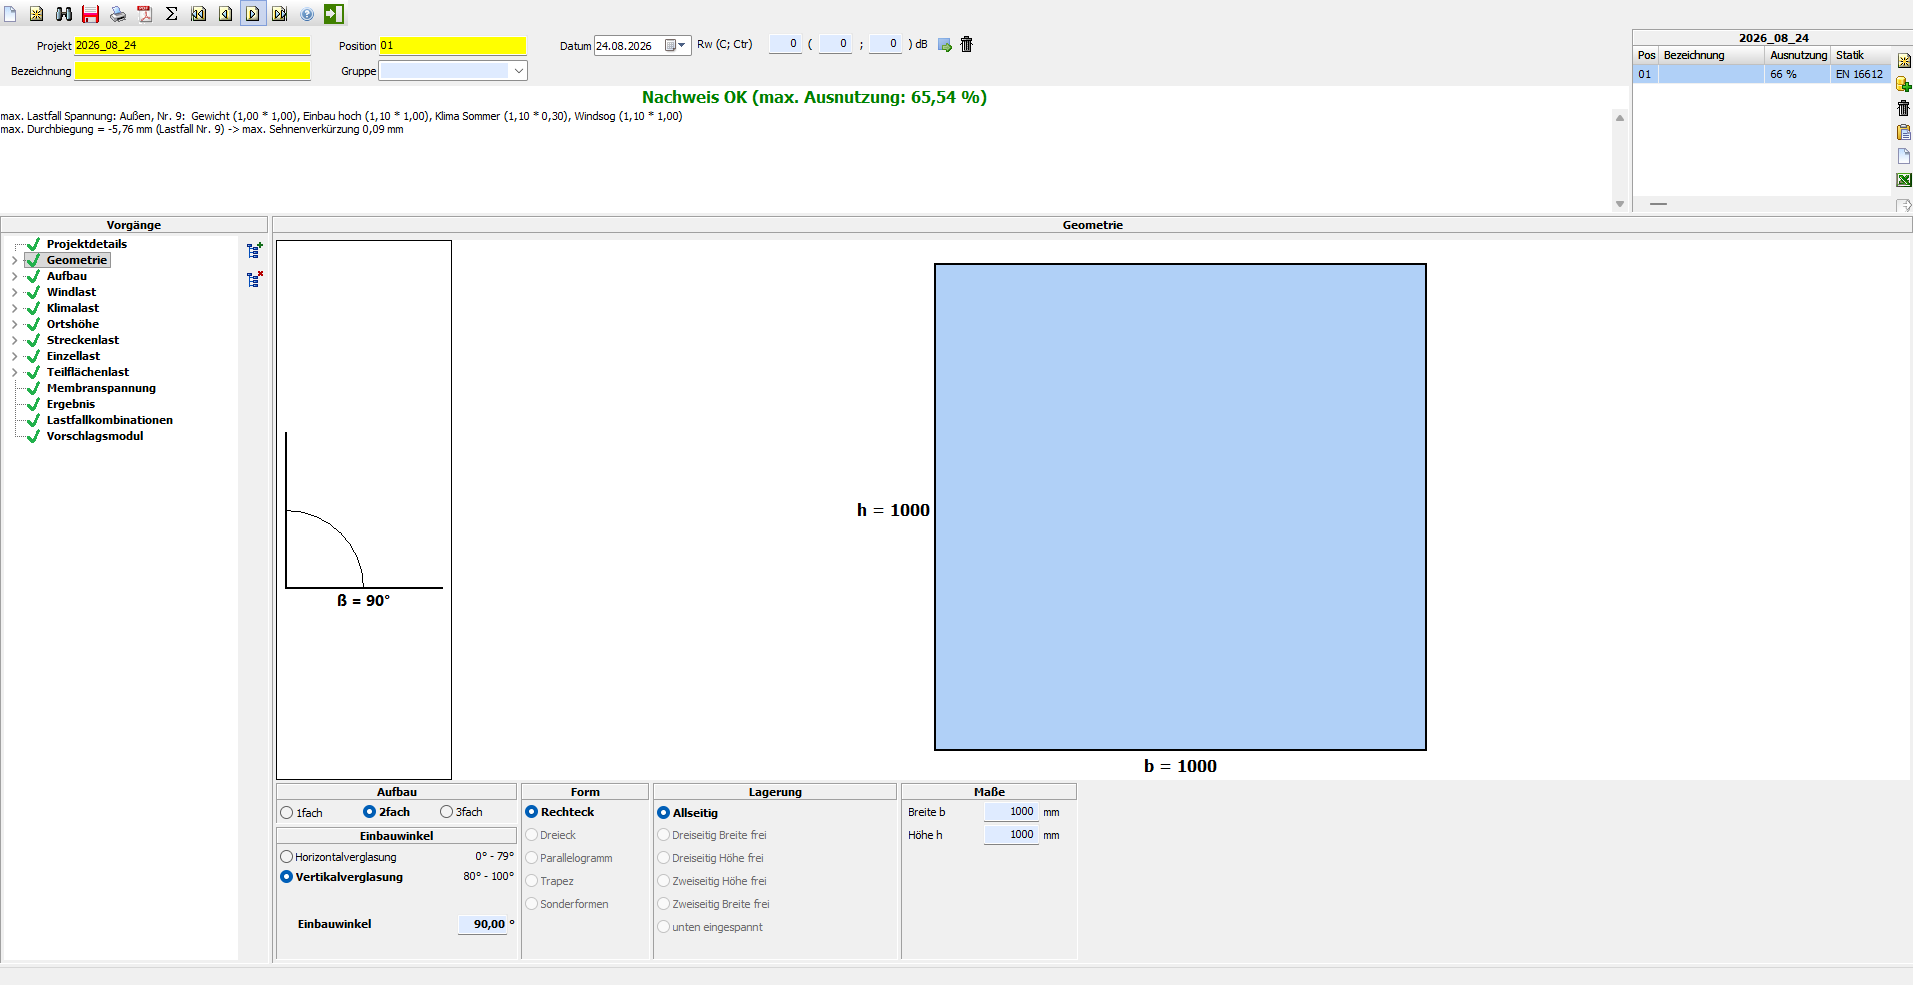The image size is (1913, 985).
Task: Click the blank new document toolbar icon
Action: [x=10, y=14]
